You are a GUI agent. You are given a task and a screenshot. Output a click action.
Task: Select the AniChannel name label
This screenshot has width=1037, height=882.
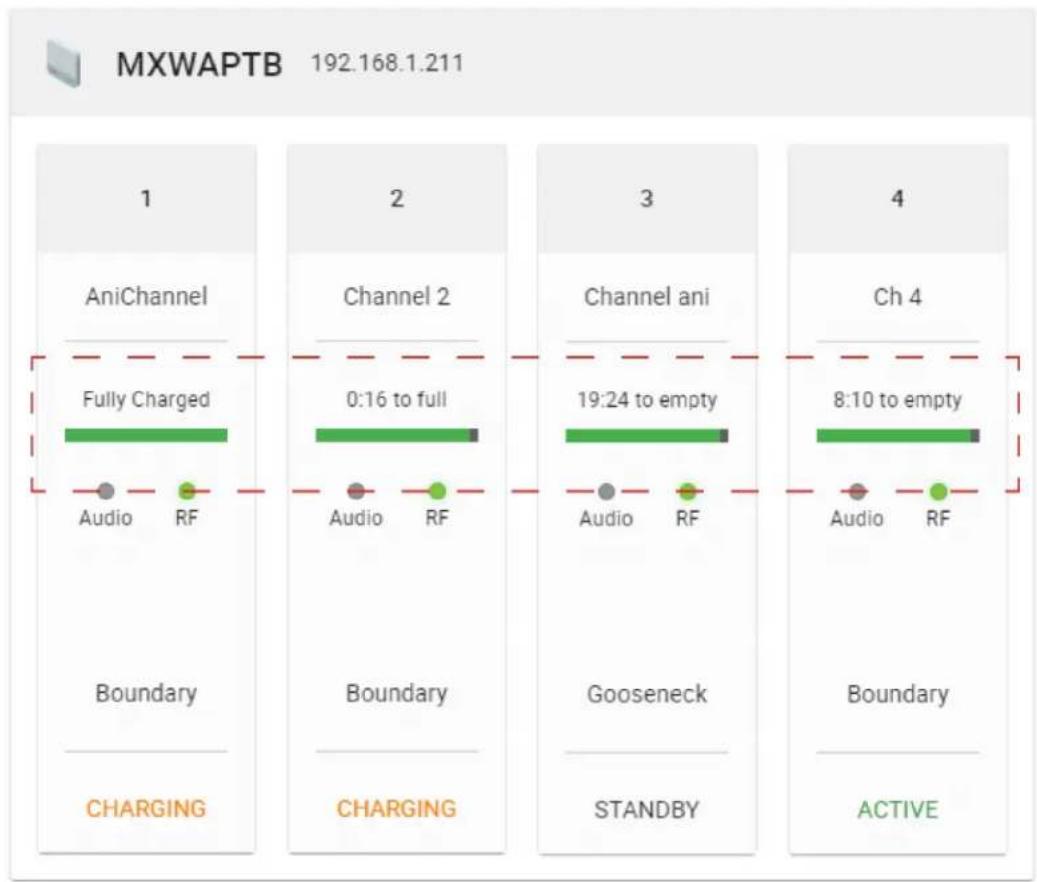point(146,296)
